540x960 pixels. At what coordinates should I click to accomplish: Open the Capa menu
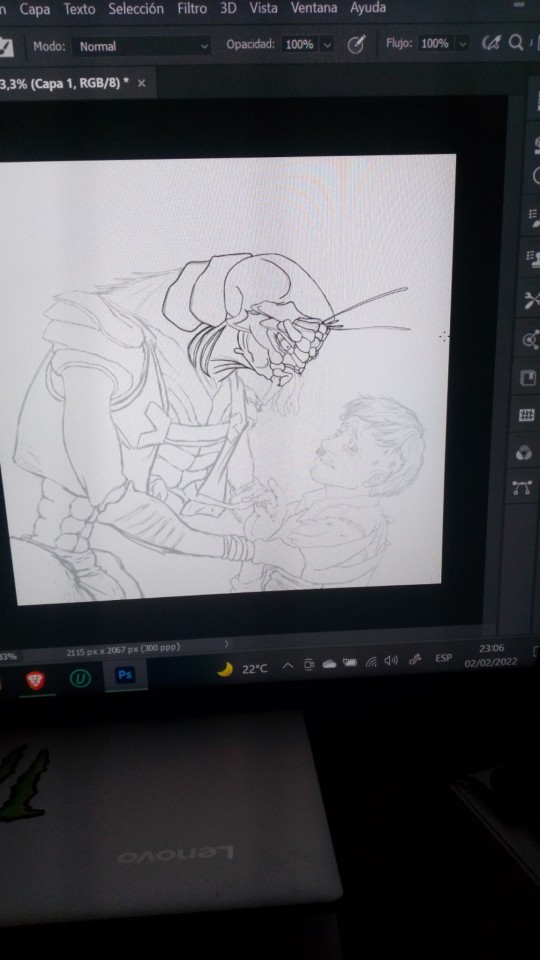pos(35,10)
